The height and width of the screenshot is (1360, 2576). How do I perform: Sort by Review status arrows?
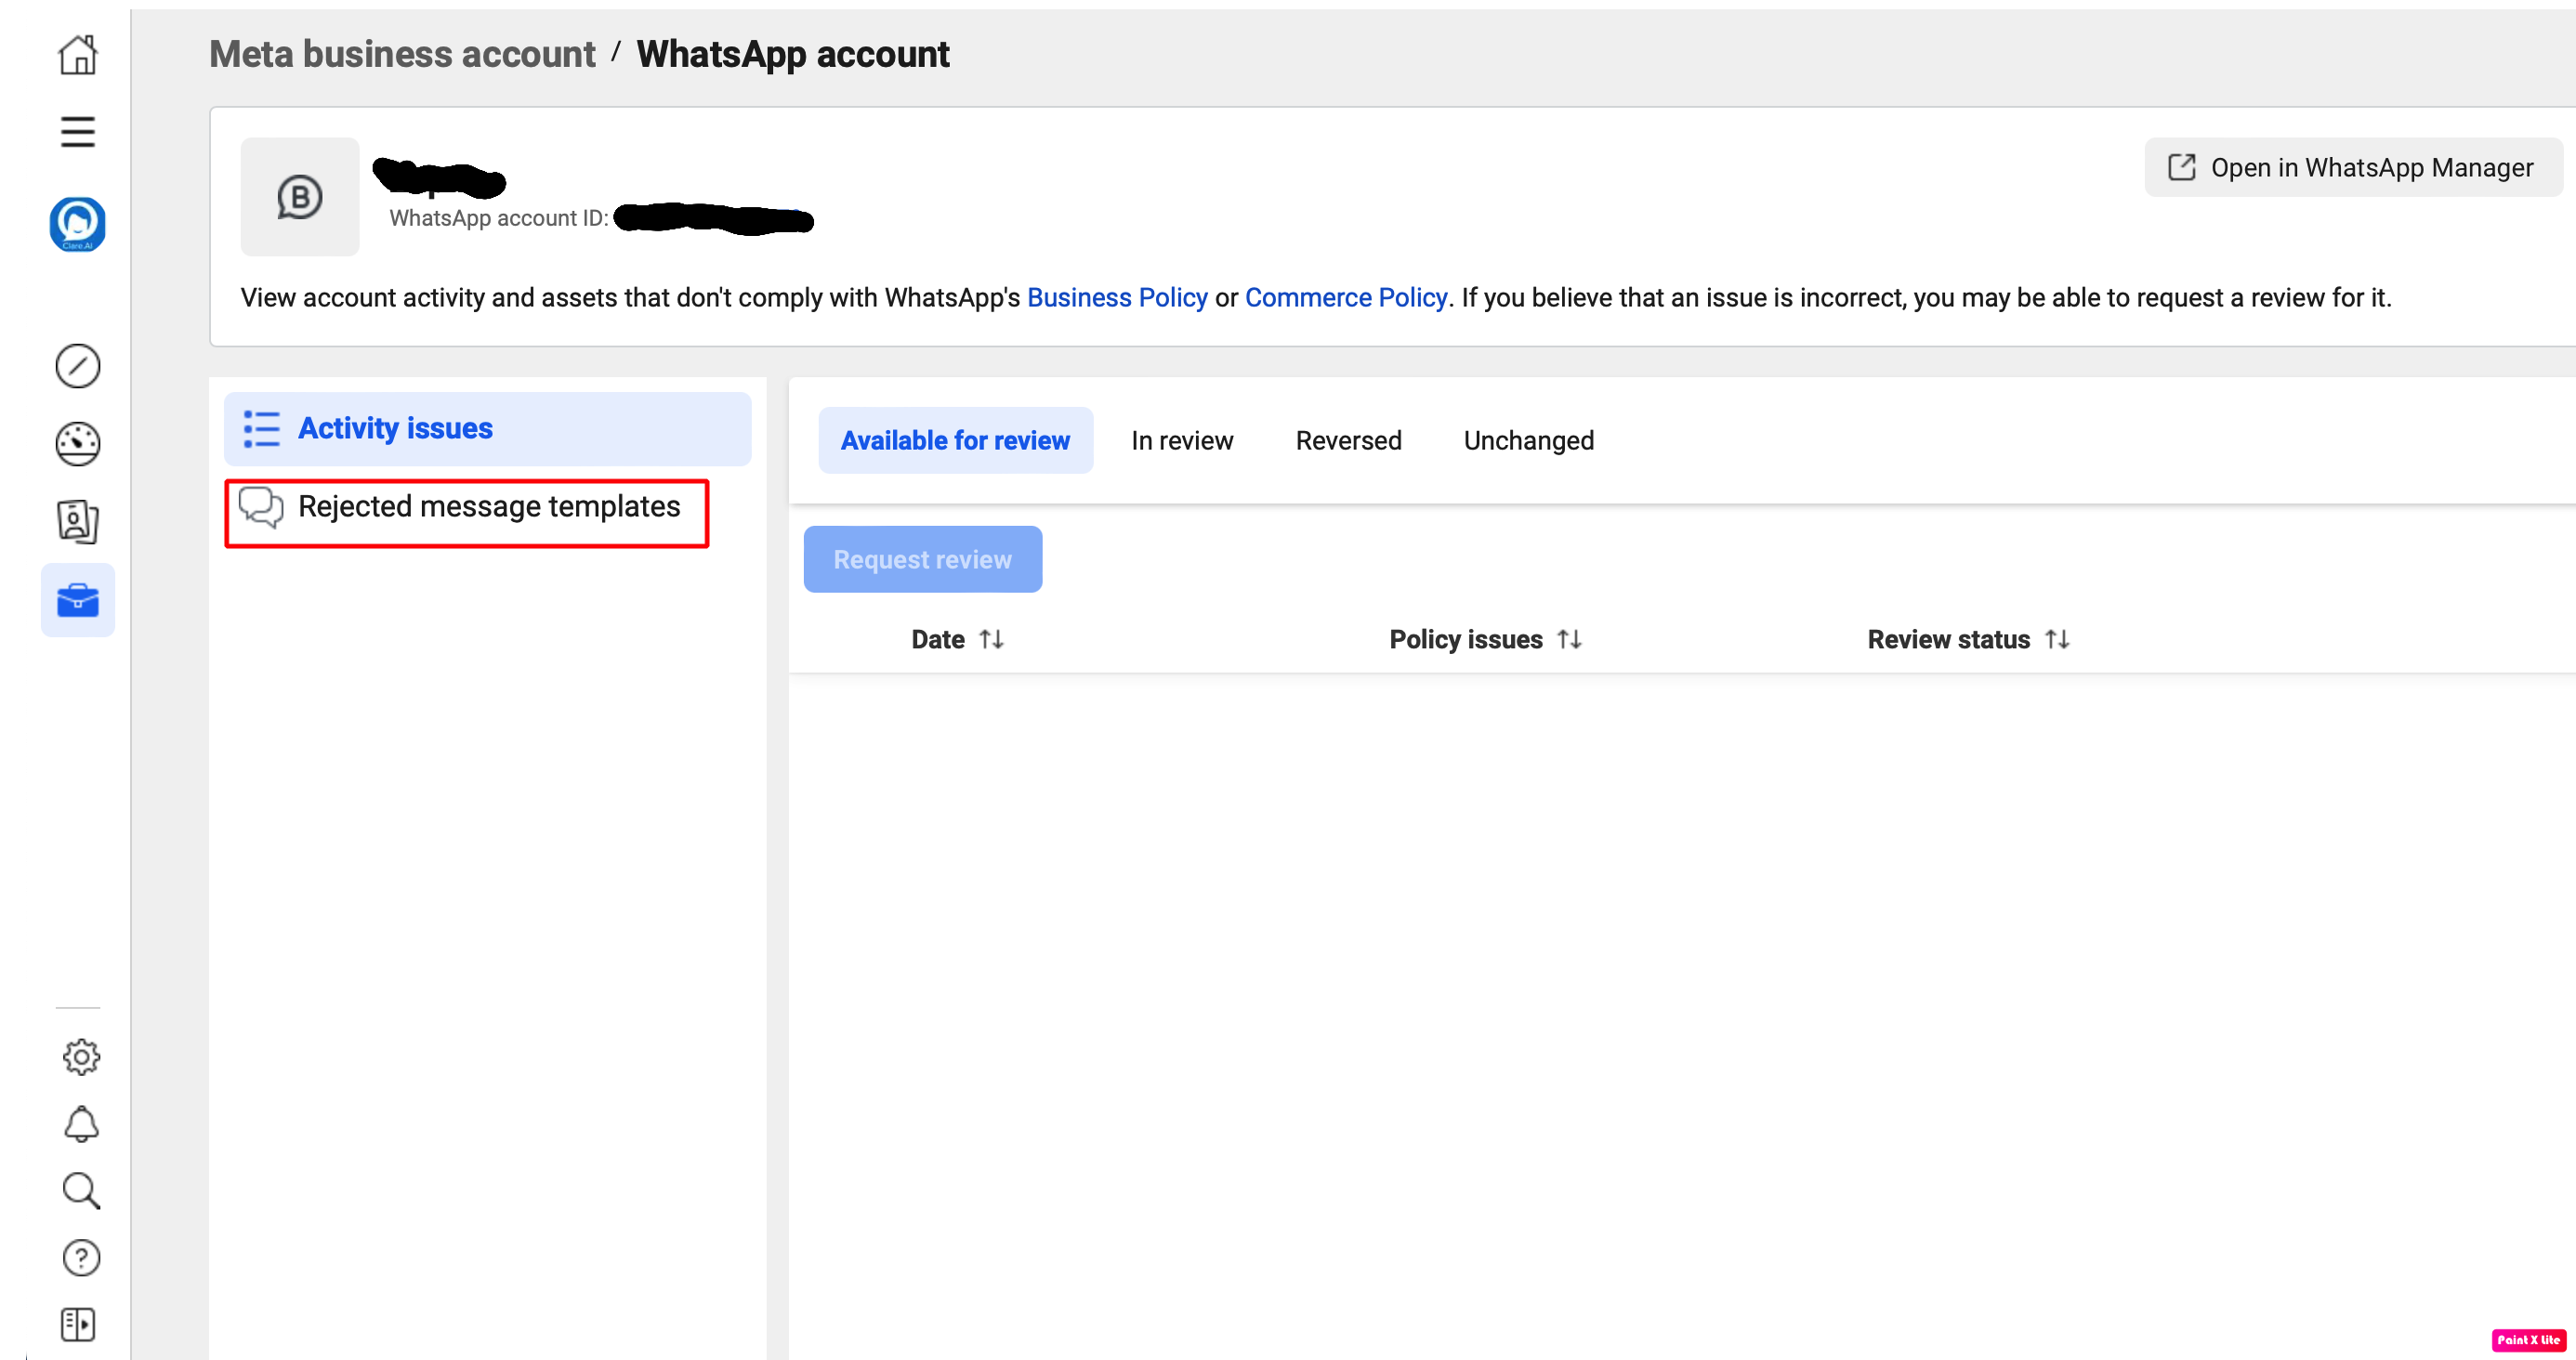[2057, 639]
